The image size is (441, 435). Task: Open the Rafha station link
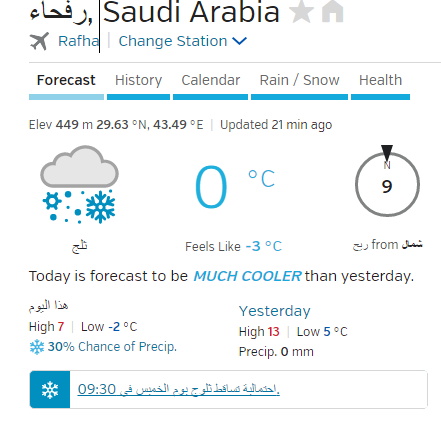click(x=79, y=41)
